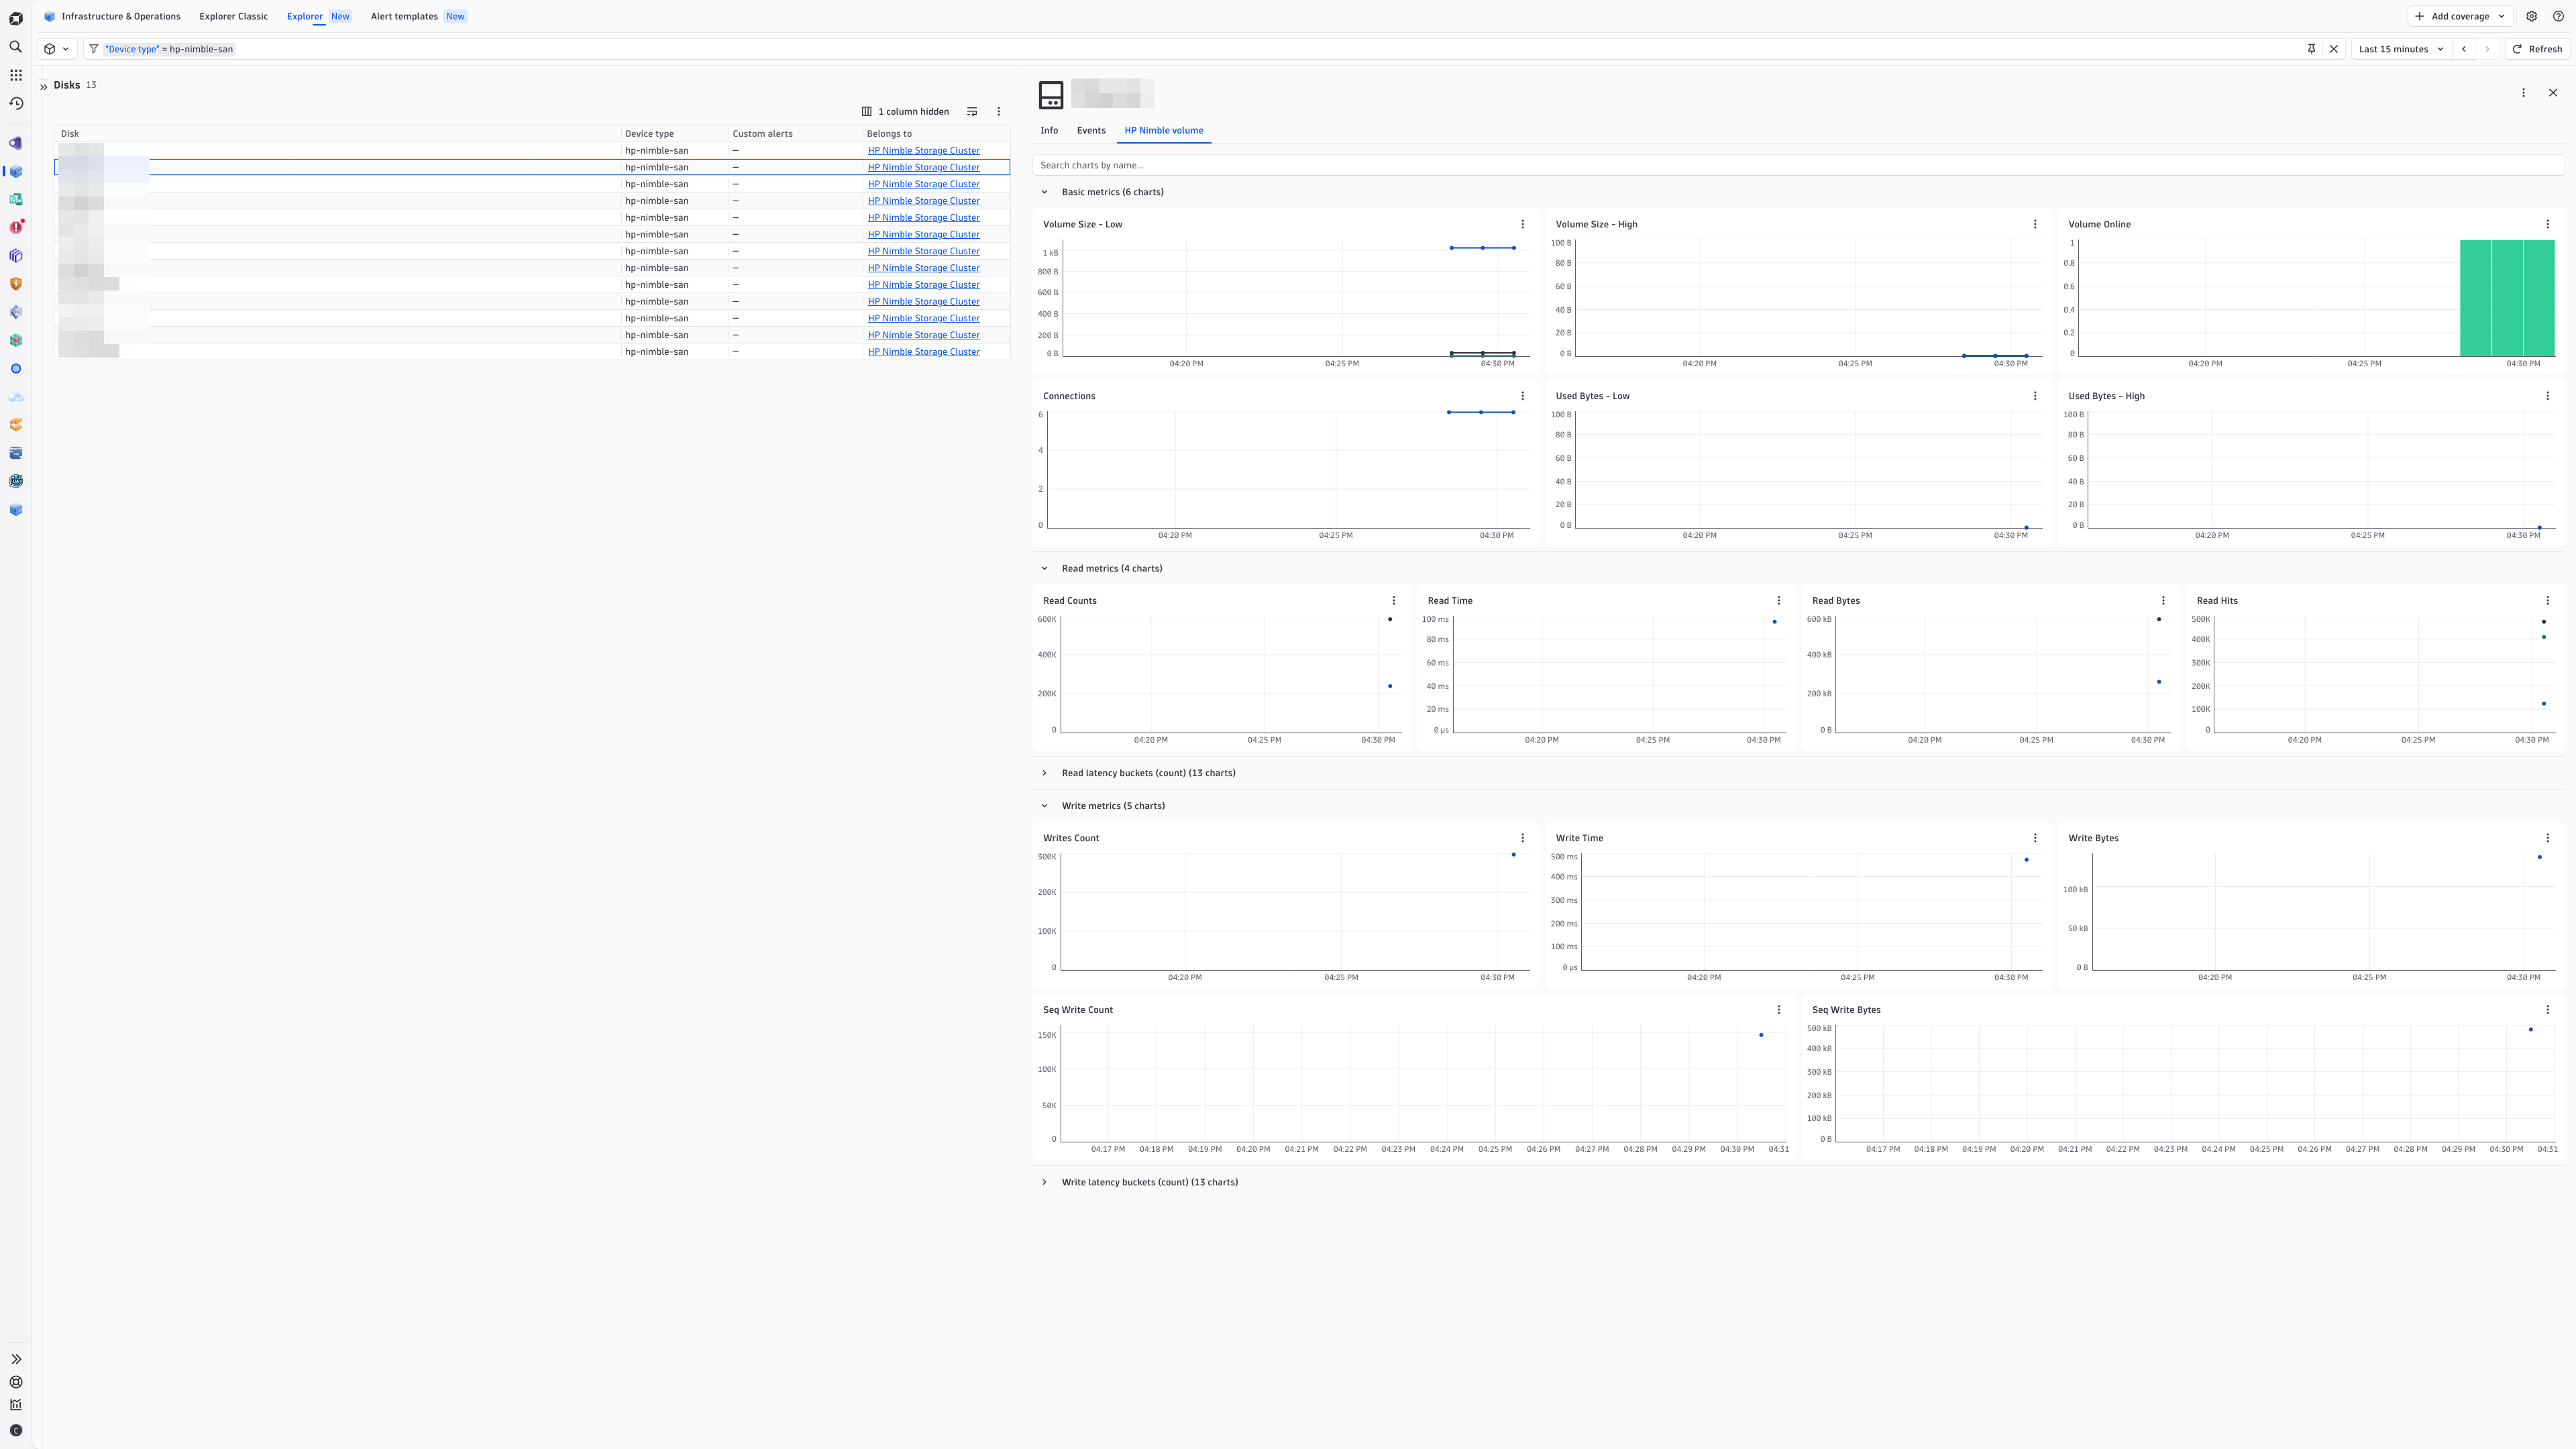2576x1449 pixels.
Task: Open Read Hits chart options menu
Action: coord(2548,601)
